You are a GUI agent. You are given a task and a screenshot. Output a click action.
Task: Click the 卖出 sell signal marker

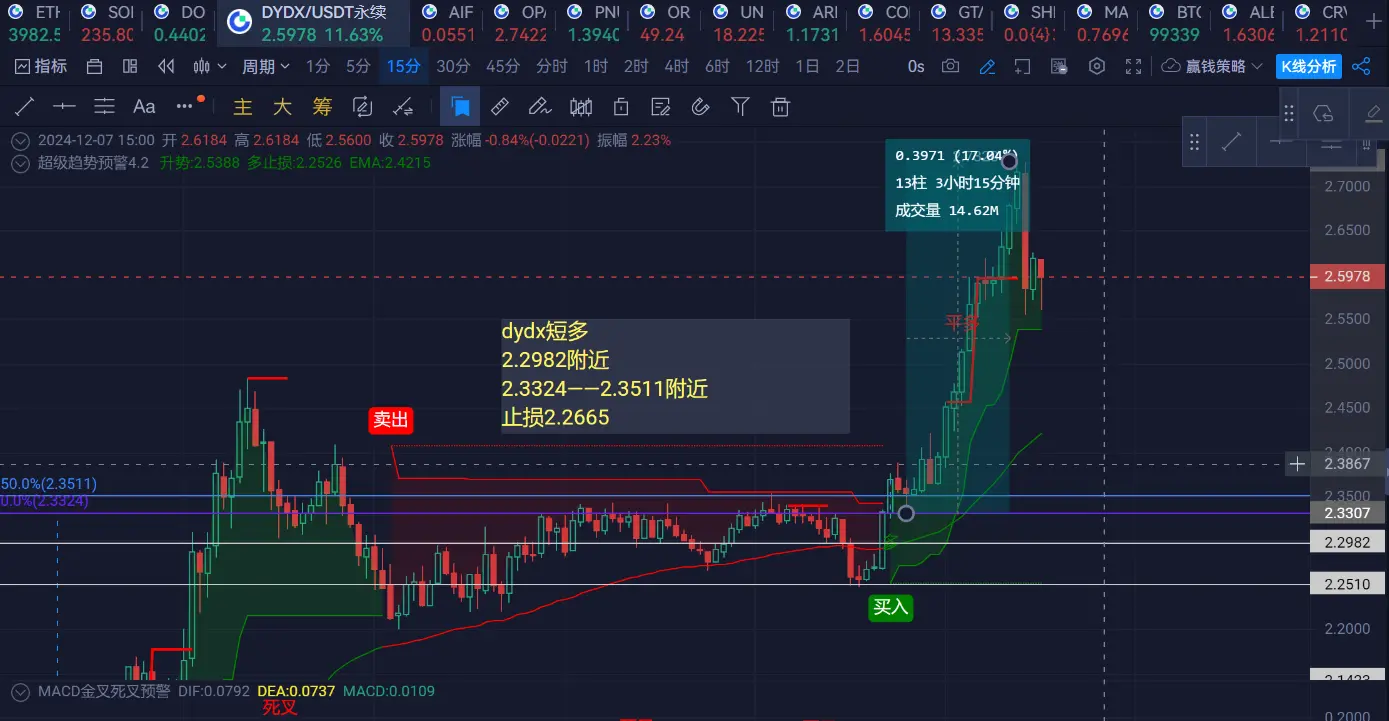[391, 420]
